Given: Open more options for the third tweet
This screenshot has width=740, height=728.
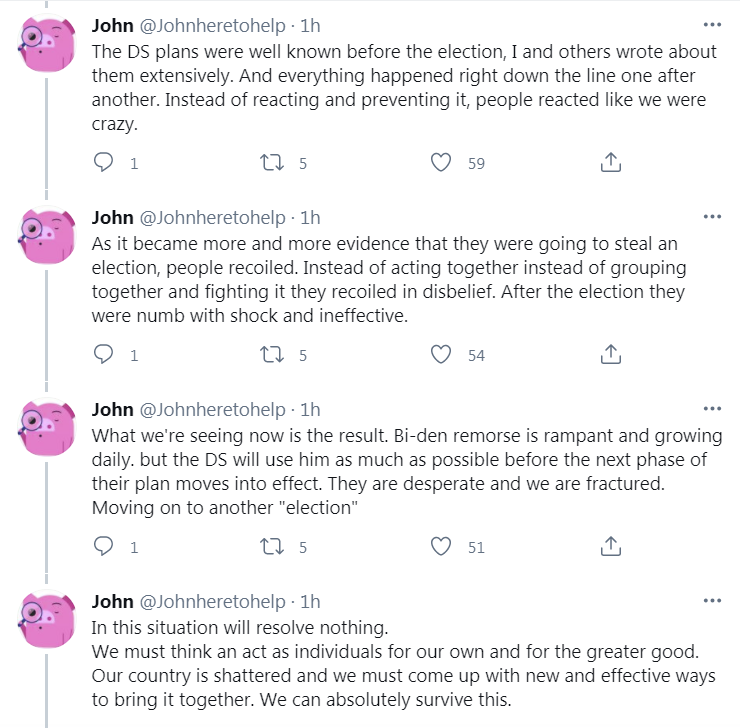Looking at the screenshot, I should [712, 409].
